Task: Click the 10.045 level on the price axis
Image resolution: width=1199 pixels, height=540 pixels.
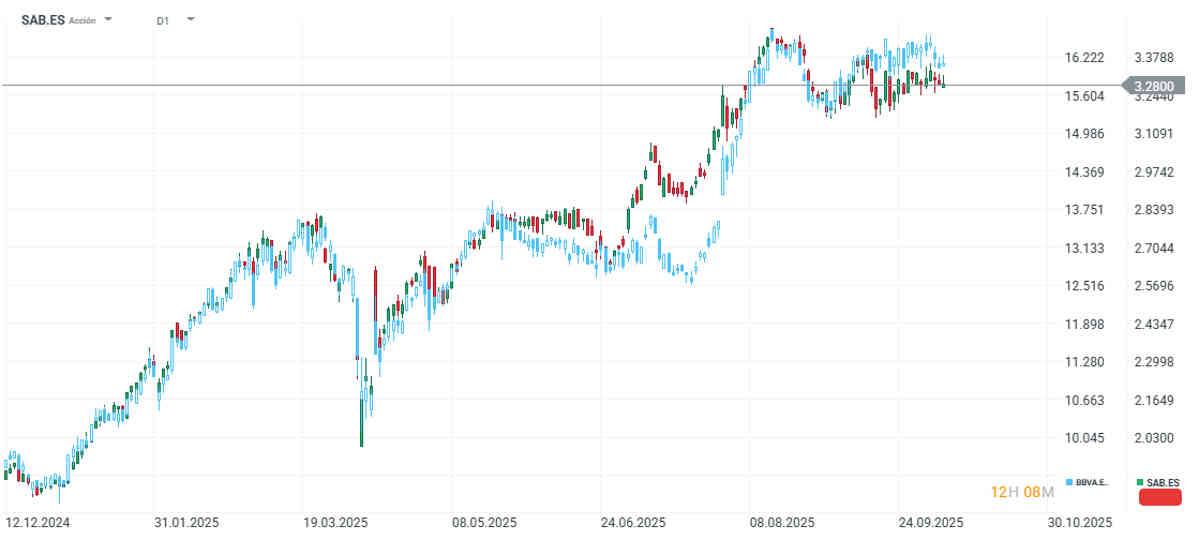Action: (x=1084, y=438)
